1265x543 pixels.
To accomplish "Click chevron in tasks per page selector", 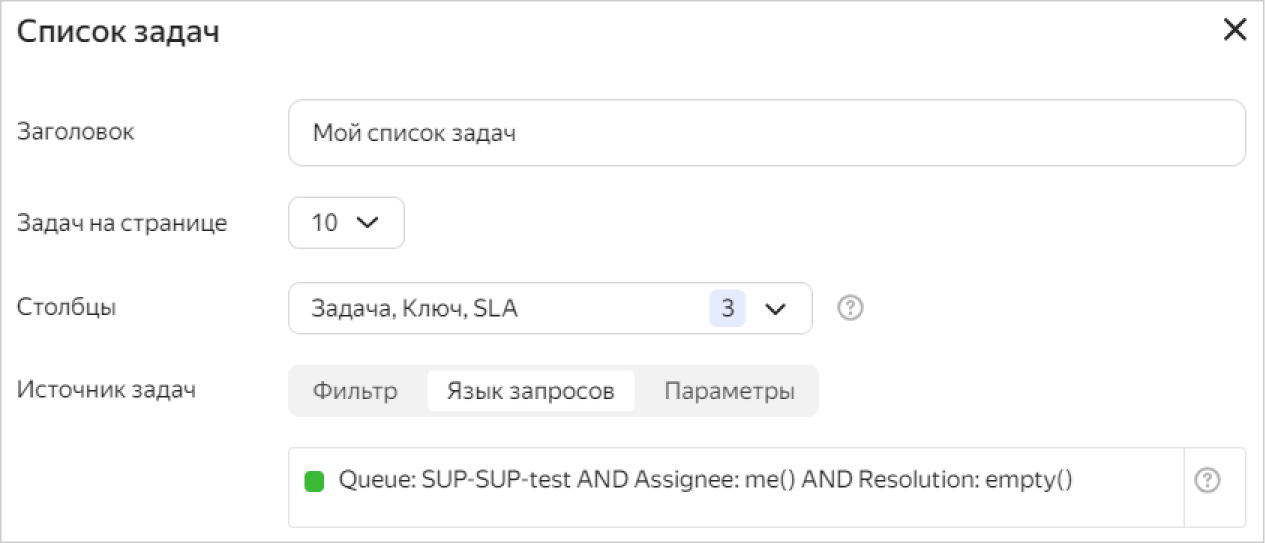I will pos(368,223).
